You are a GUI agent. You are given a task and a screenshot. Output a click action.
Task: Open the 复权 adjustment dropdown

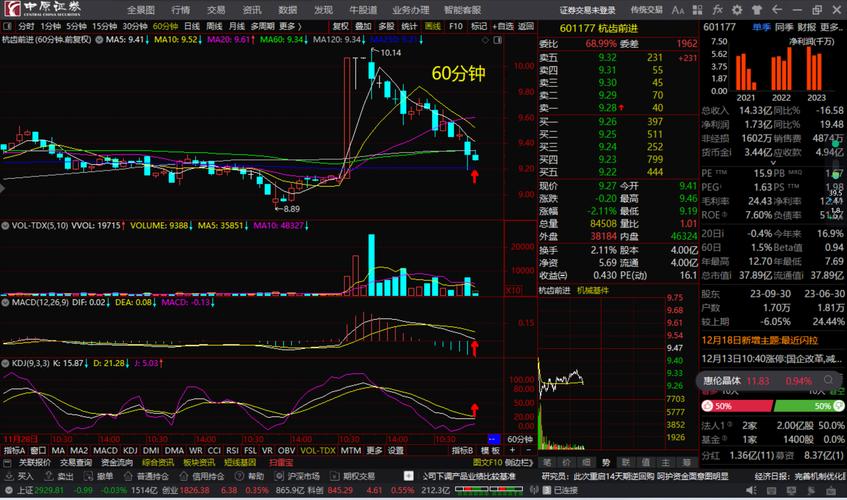click(340, 26)
